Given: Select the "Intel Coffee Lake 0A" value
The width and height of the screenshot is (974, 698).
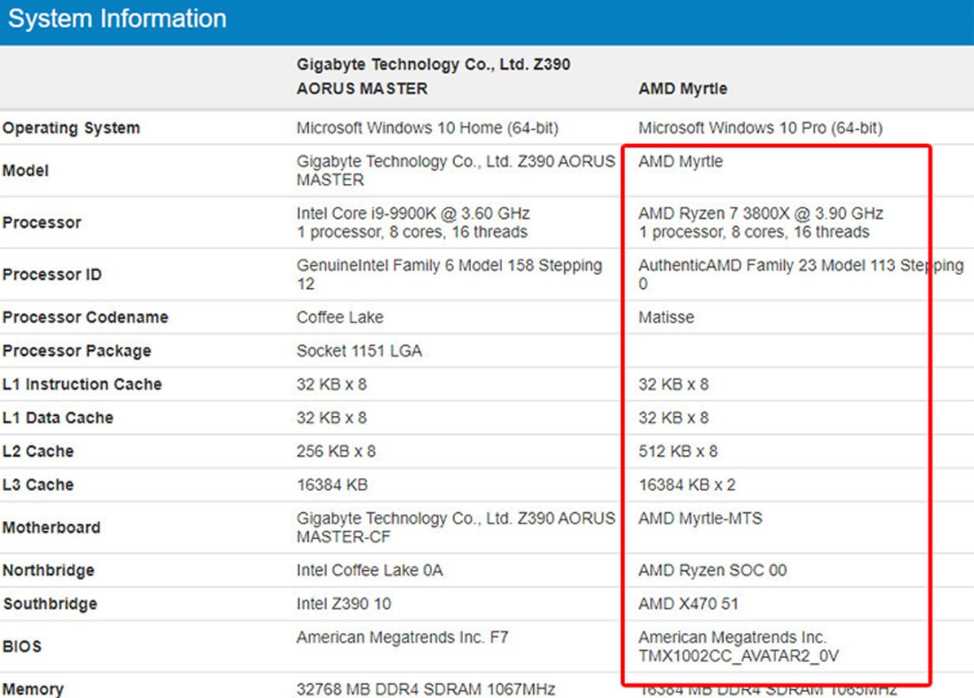Looking at the screenshot, I should (x=370, y=571).
